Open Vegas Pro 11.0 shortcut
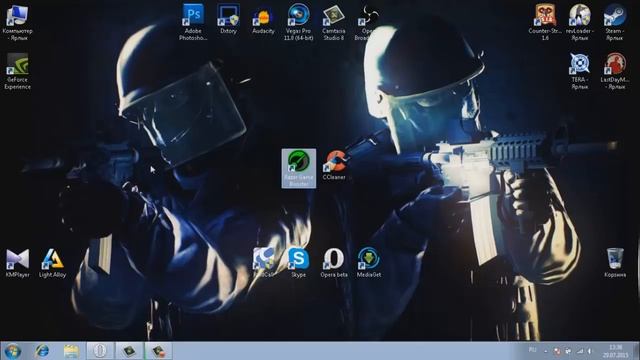The height and width of the screenshot is (360, 640). coord(298,22)
